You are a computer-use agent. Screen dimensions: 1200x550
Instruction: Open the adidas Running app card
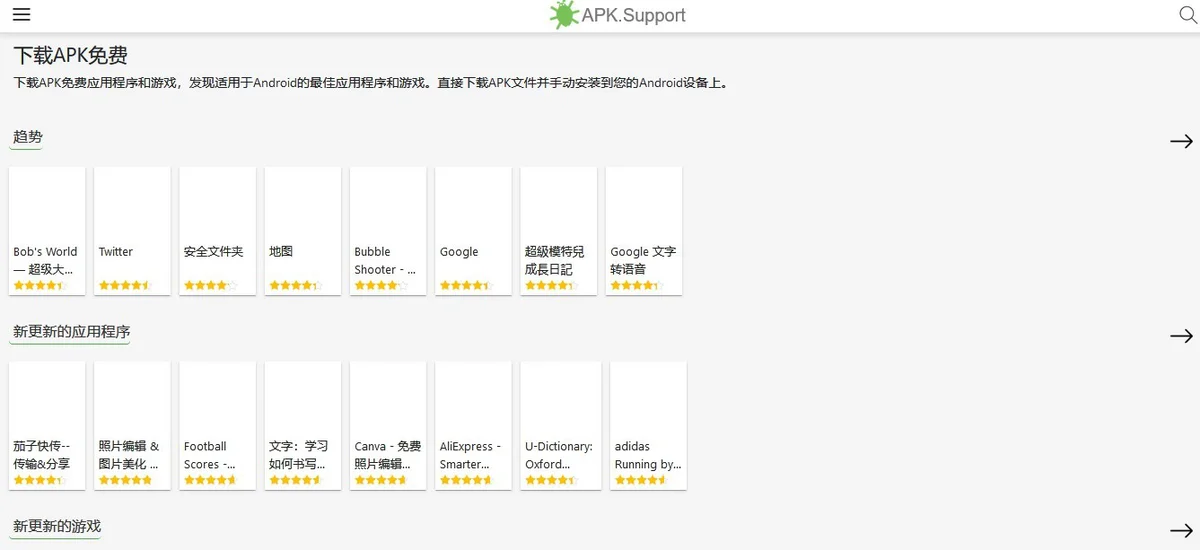[x=648, y=426]
